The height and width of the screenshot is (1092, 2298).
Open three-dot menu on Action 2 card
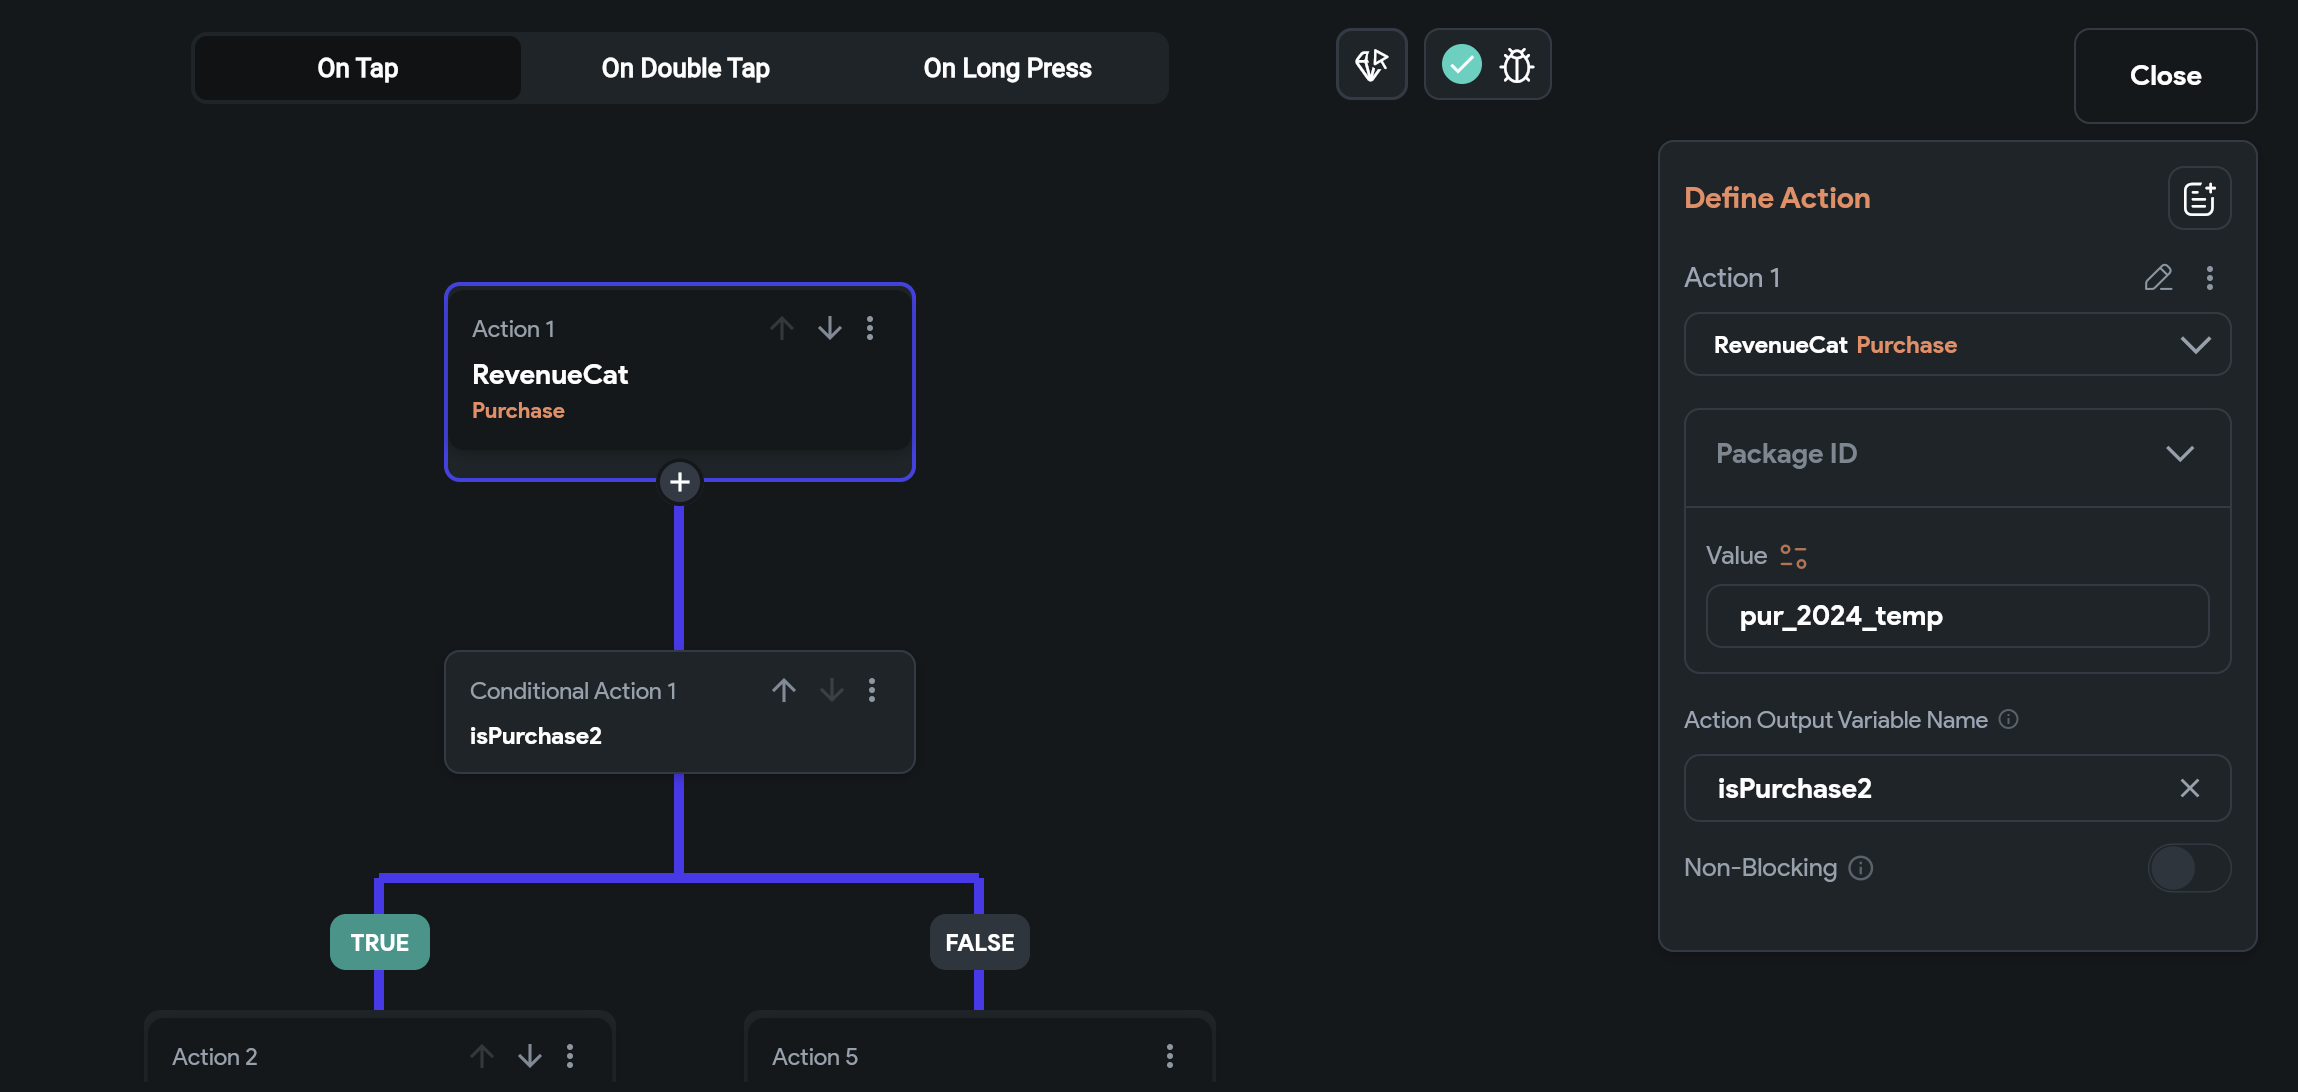(569, 1056)
